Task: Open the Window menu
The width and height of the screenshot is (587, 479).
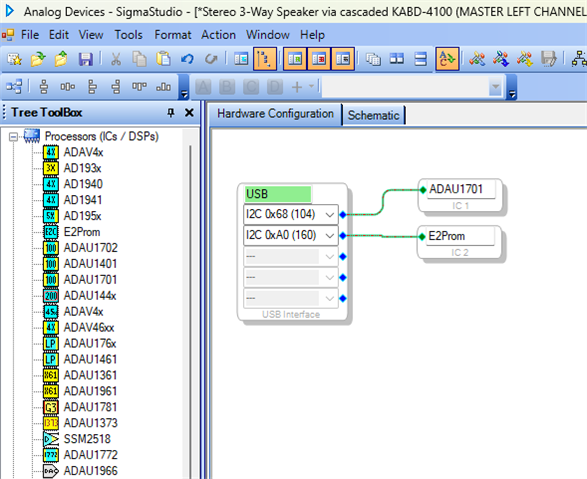Action: point(268,35)
